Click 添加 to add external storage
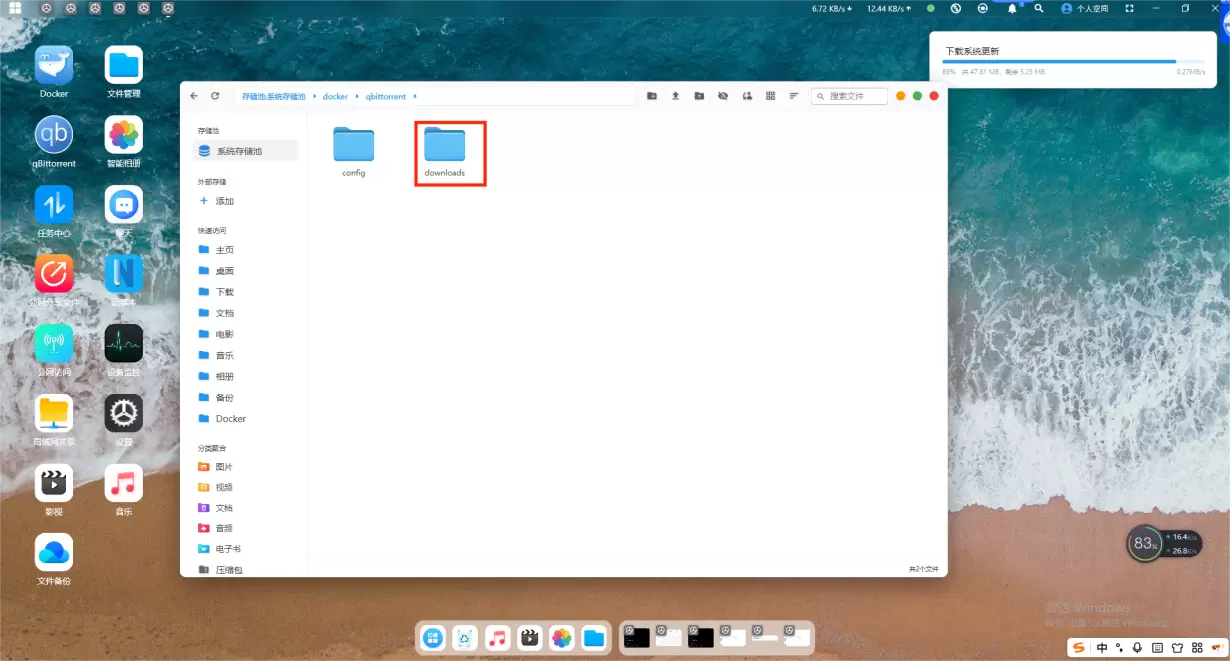Viewport: 1230px width, 661px height. [x=224, y=201]
